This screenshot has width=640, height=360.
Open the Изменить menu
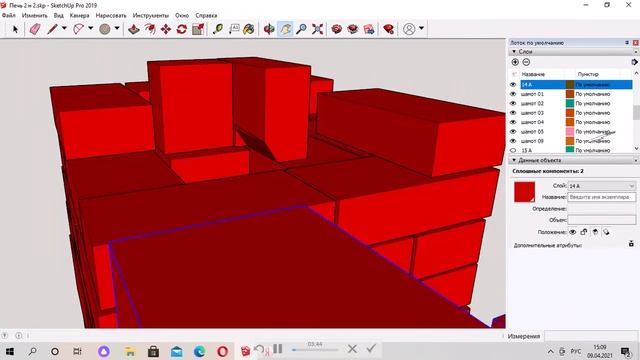pos(35,16)
